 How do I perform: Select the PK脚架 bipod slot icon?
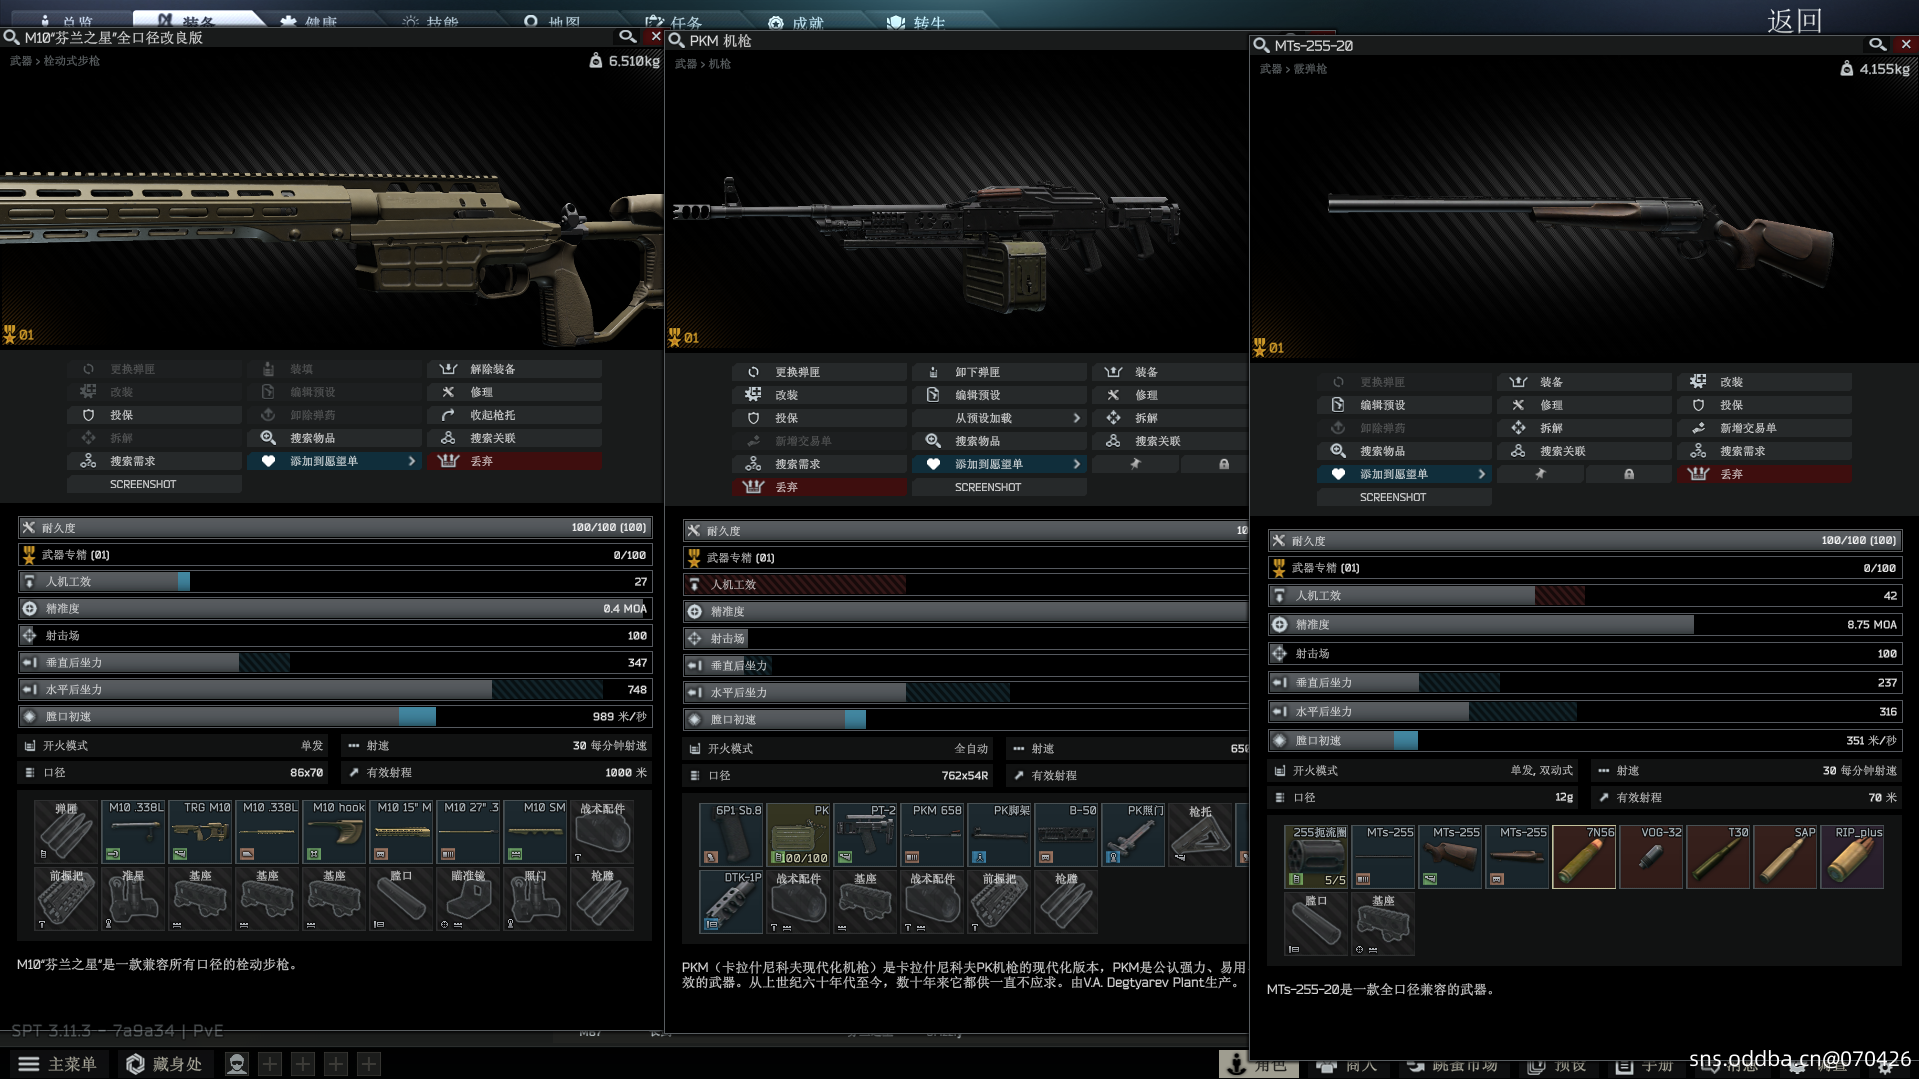point(999,834)
